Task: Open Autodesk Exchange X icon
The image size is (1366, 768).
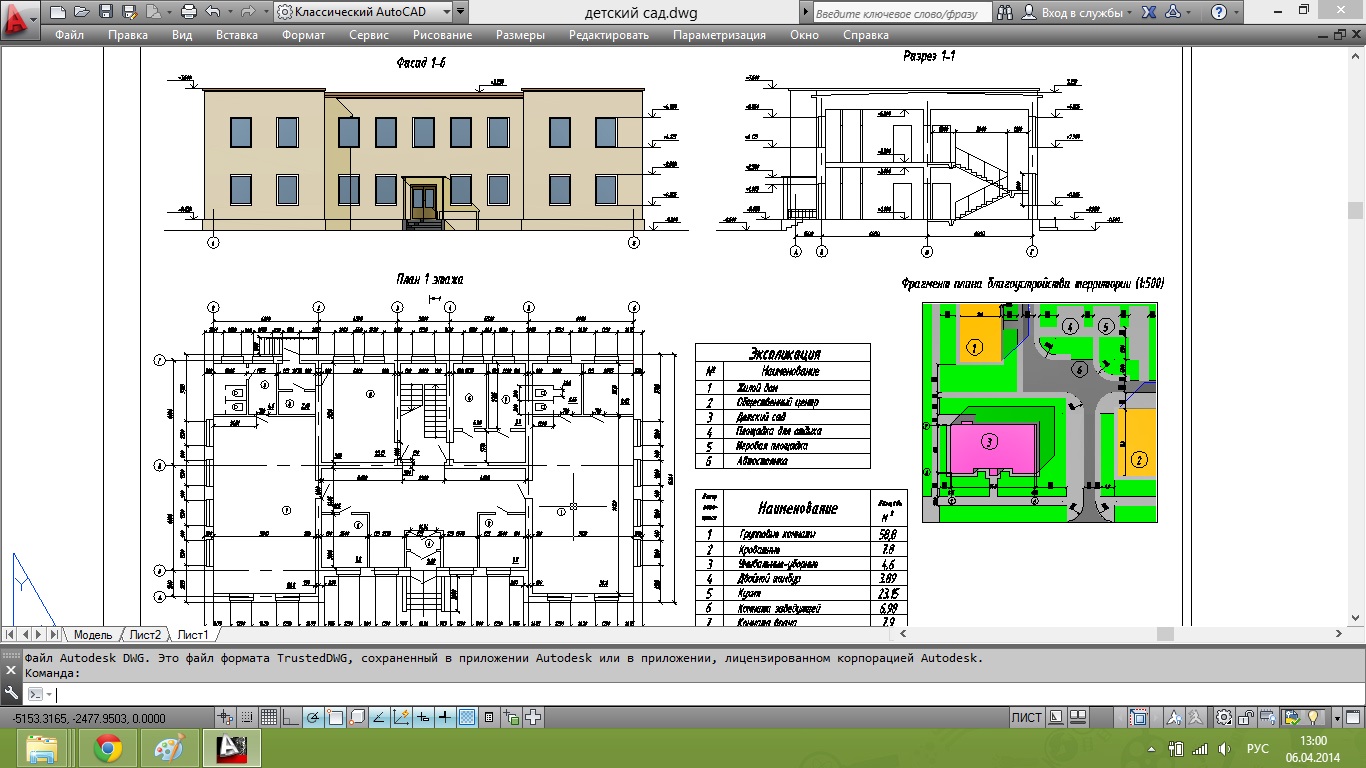Action: (x=1150, y=12)
